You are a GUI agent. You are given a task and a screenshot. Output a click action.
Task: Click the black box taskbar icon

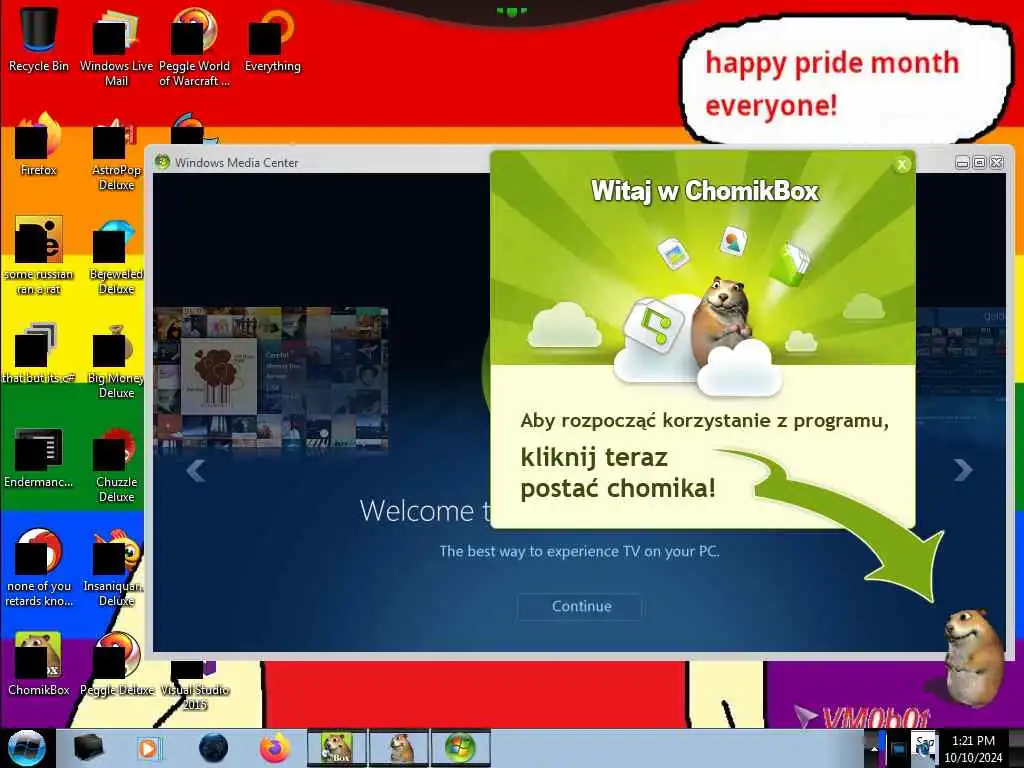(x=88, y=748)
